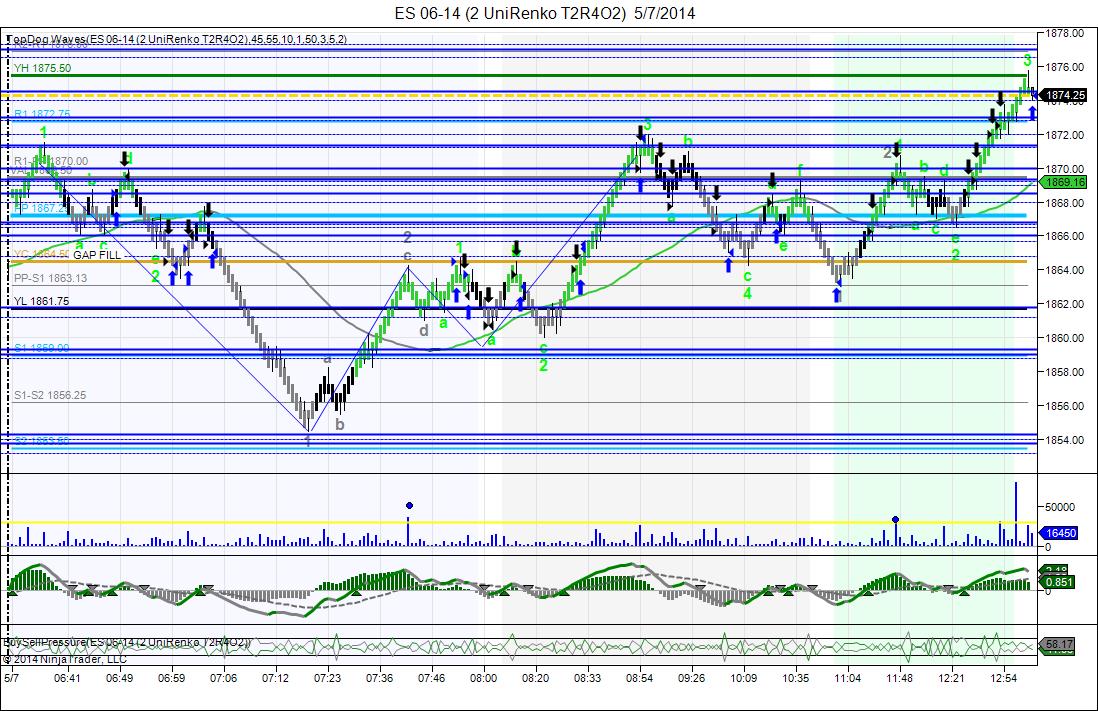Click the BuySellPressure indicator label
1098x711 pixels.
[127, 642]
